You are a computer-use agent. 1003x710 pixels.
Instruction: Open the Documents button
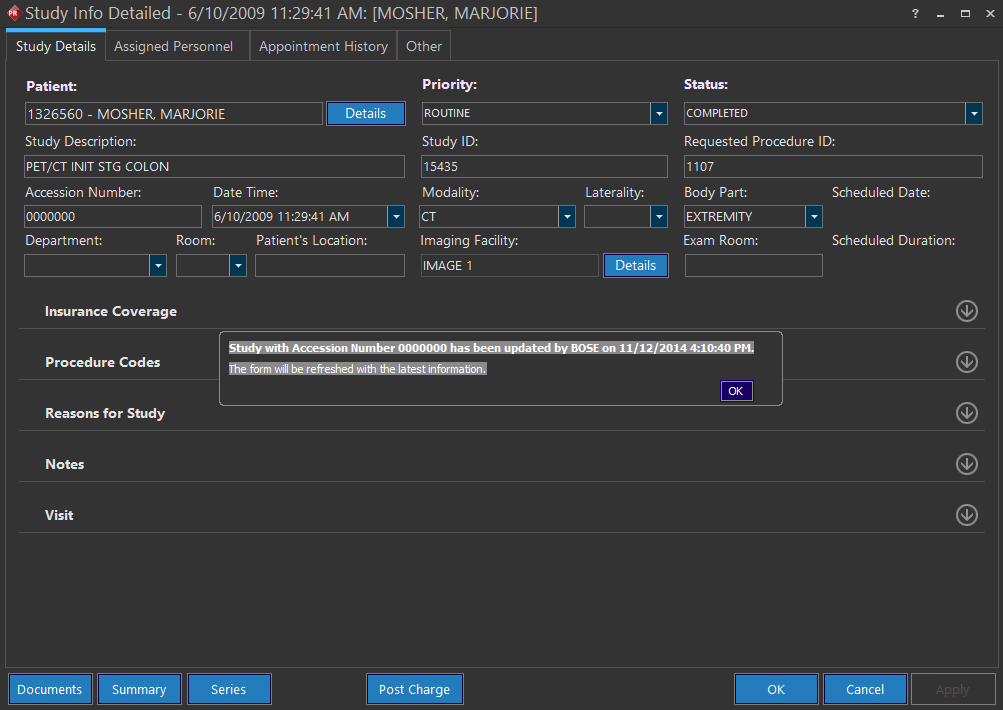(x=50, y=689)
